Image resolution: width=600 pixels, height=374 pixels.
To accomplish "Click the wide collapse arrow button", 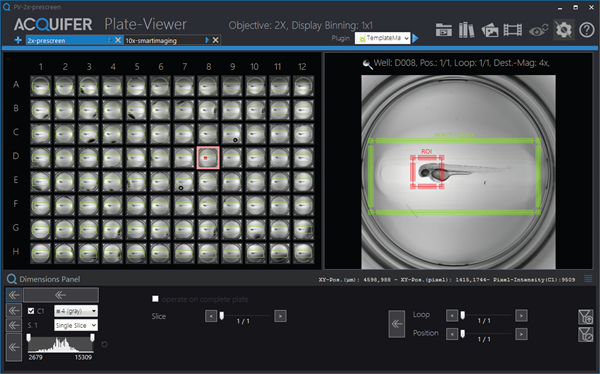I will point(61,295).
